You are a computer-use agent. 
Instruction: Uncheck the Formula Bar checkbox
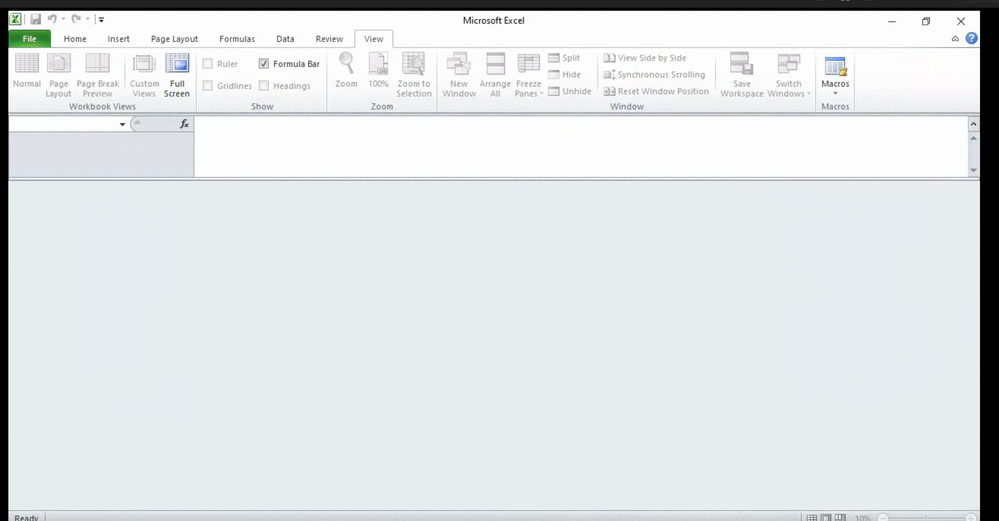264,64
